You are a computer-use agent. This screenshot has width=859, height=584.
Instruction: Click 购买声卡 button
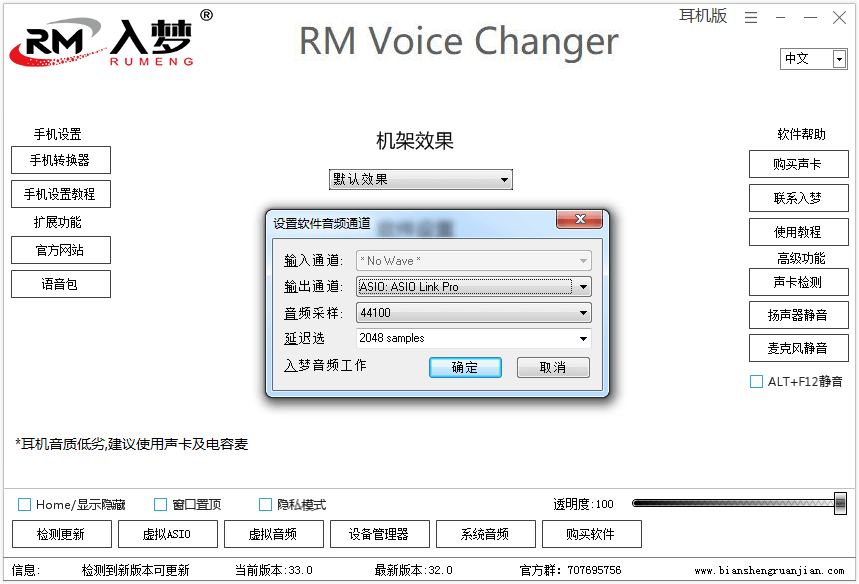(799, 164)
